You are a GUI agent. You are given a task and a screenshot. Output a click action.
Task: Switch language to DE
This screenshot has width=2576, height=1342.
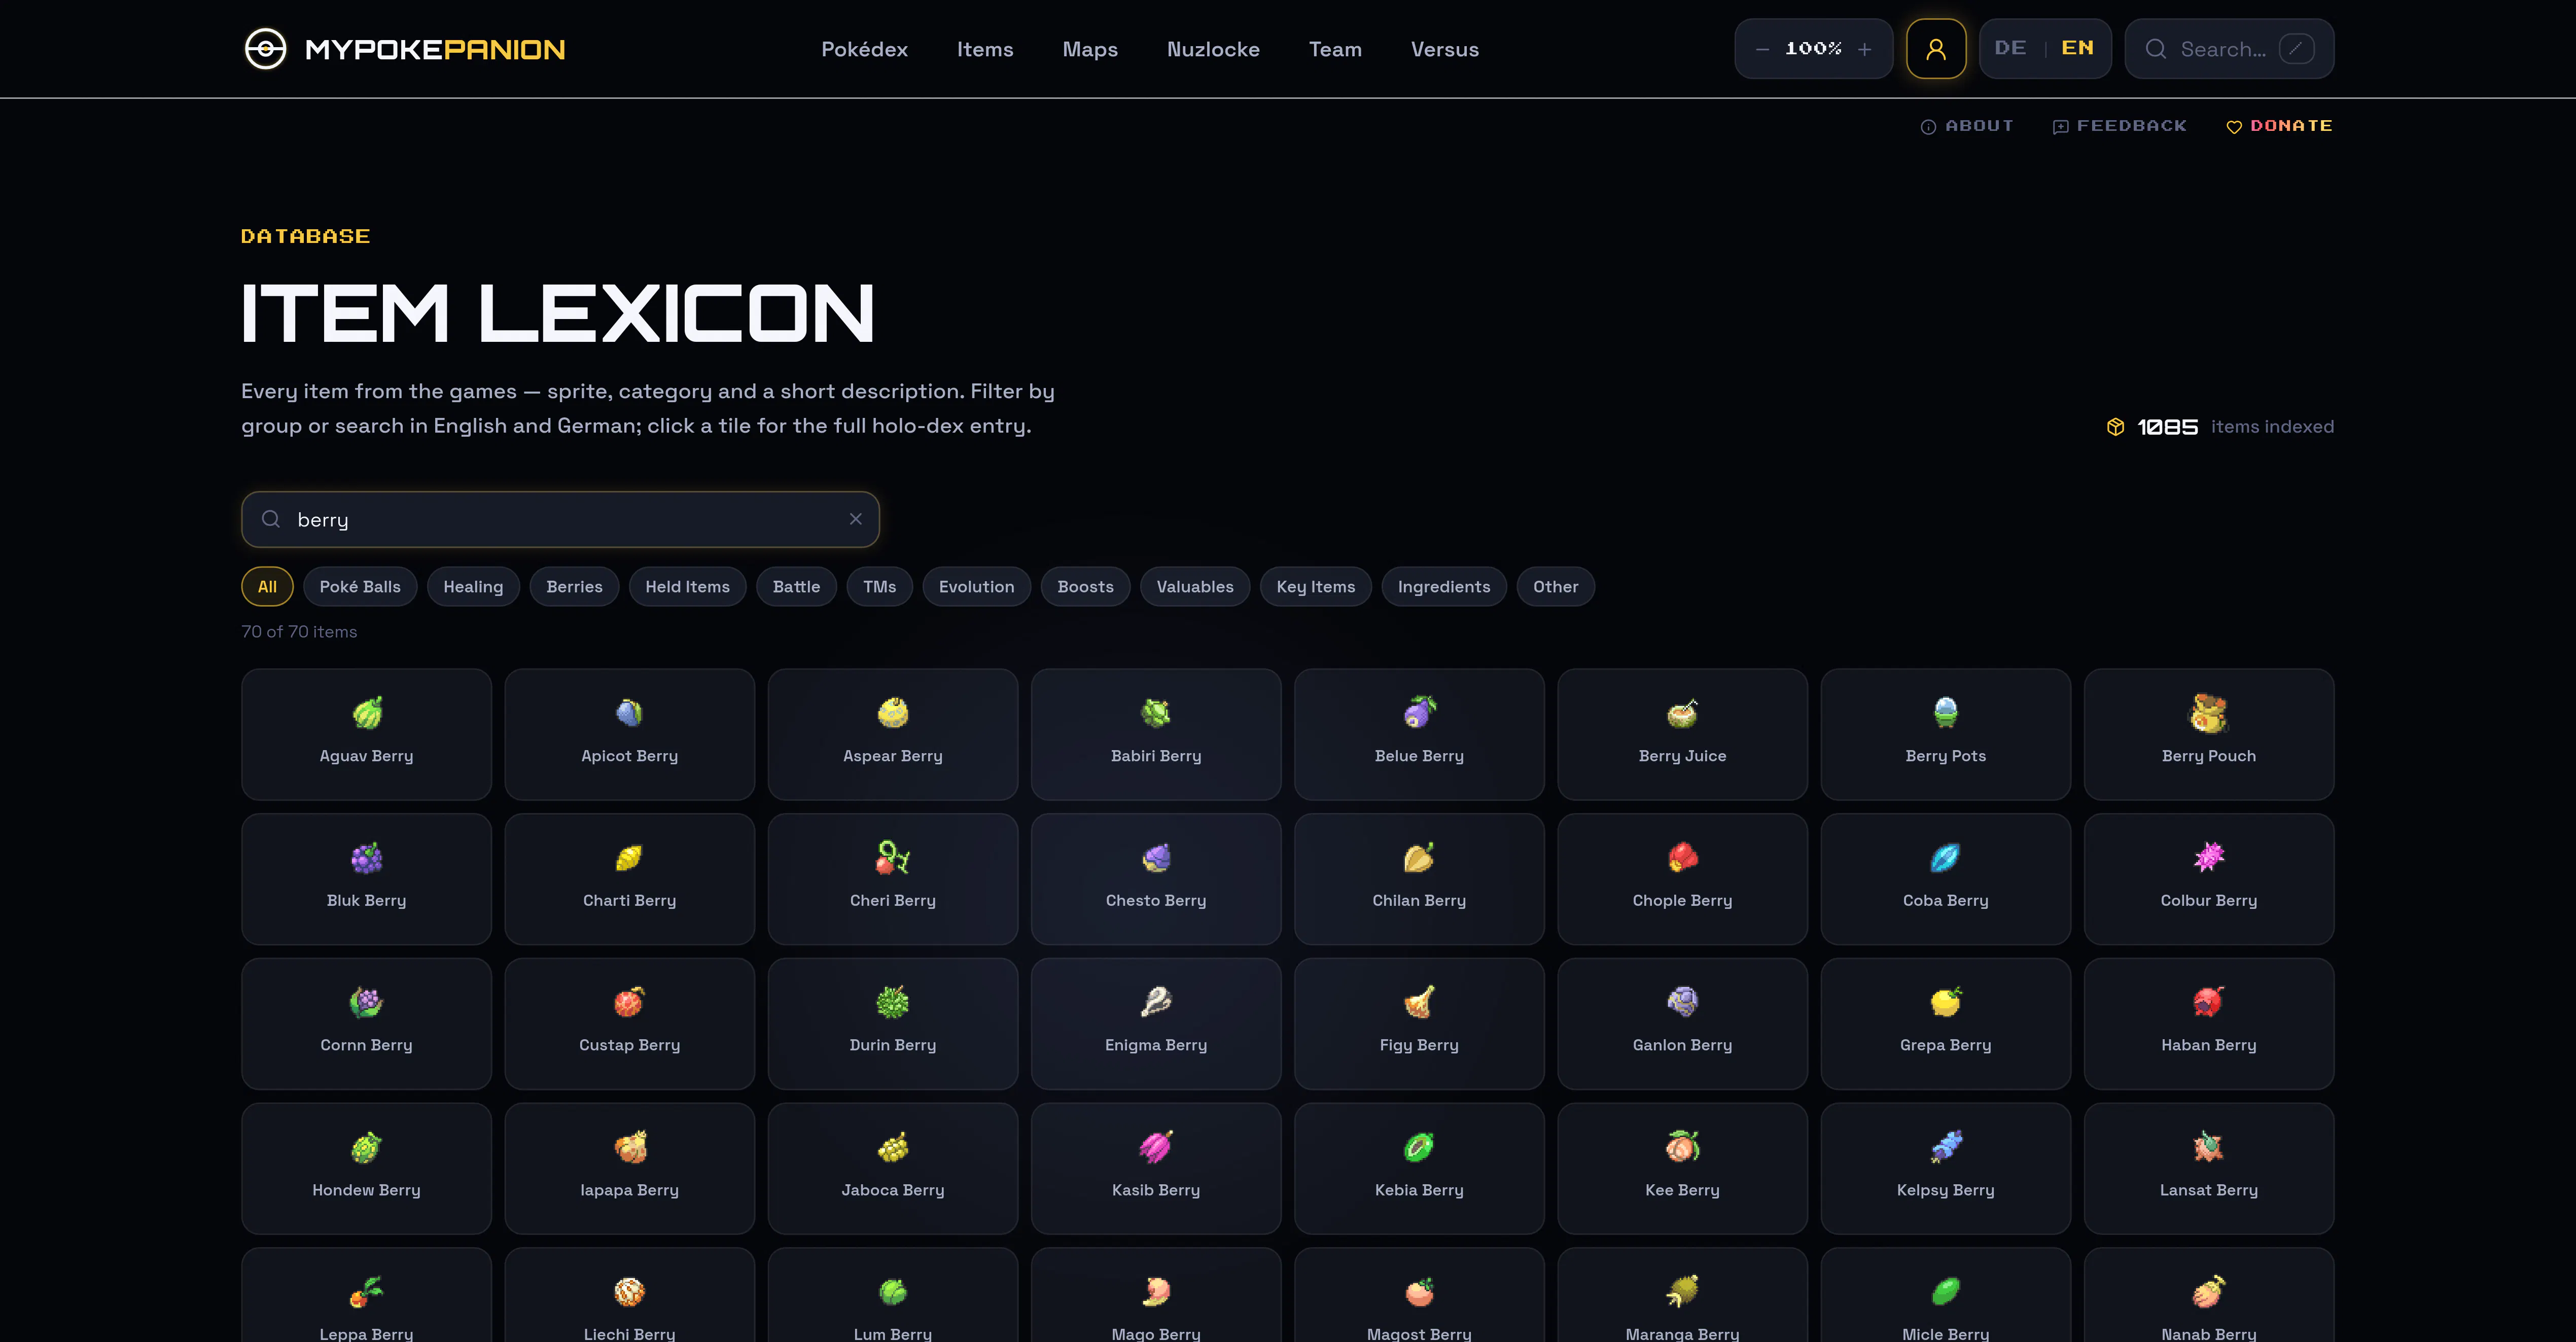2010,48
